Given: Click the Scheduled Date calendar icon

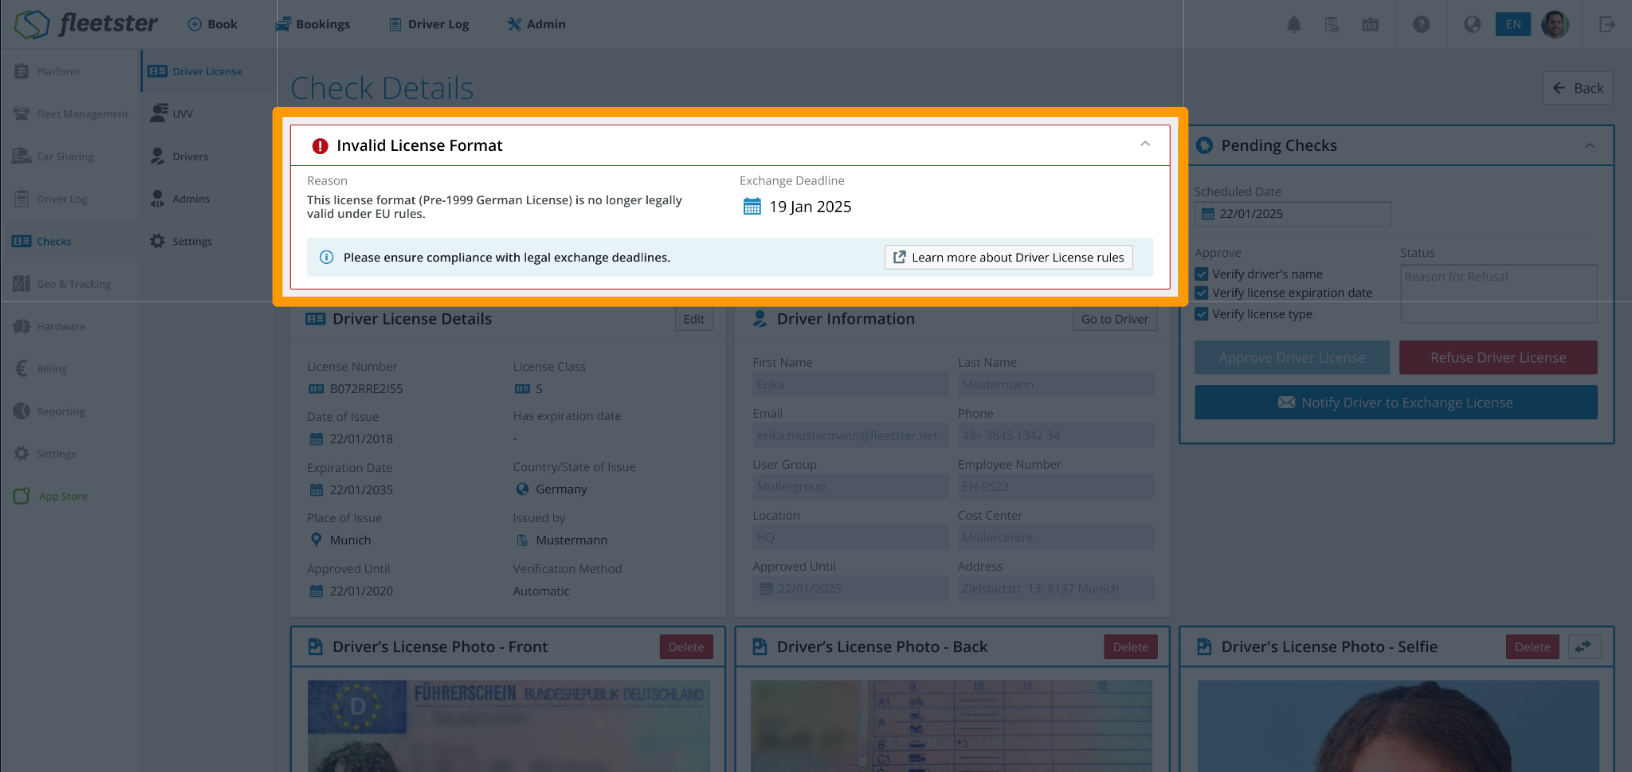Looking at the screenshot, I should click(1207, 214).
